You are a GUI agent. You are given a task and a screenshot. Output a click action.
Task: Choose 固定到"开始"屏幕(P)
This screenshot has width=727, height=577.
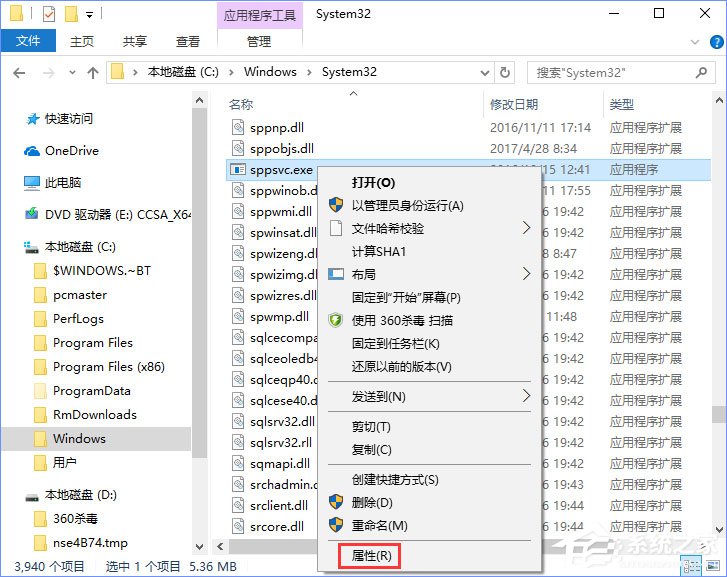tap(429, 297)
